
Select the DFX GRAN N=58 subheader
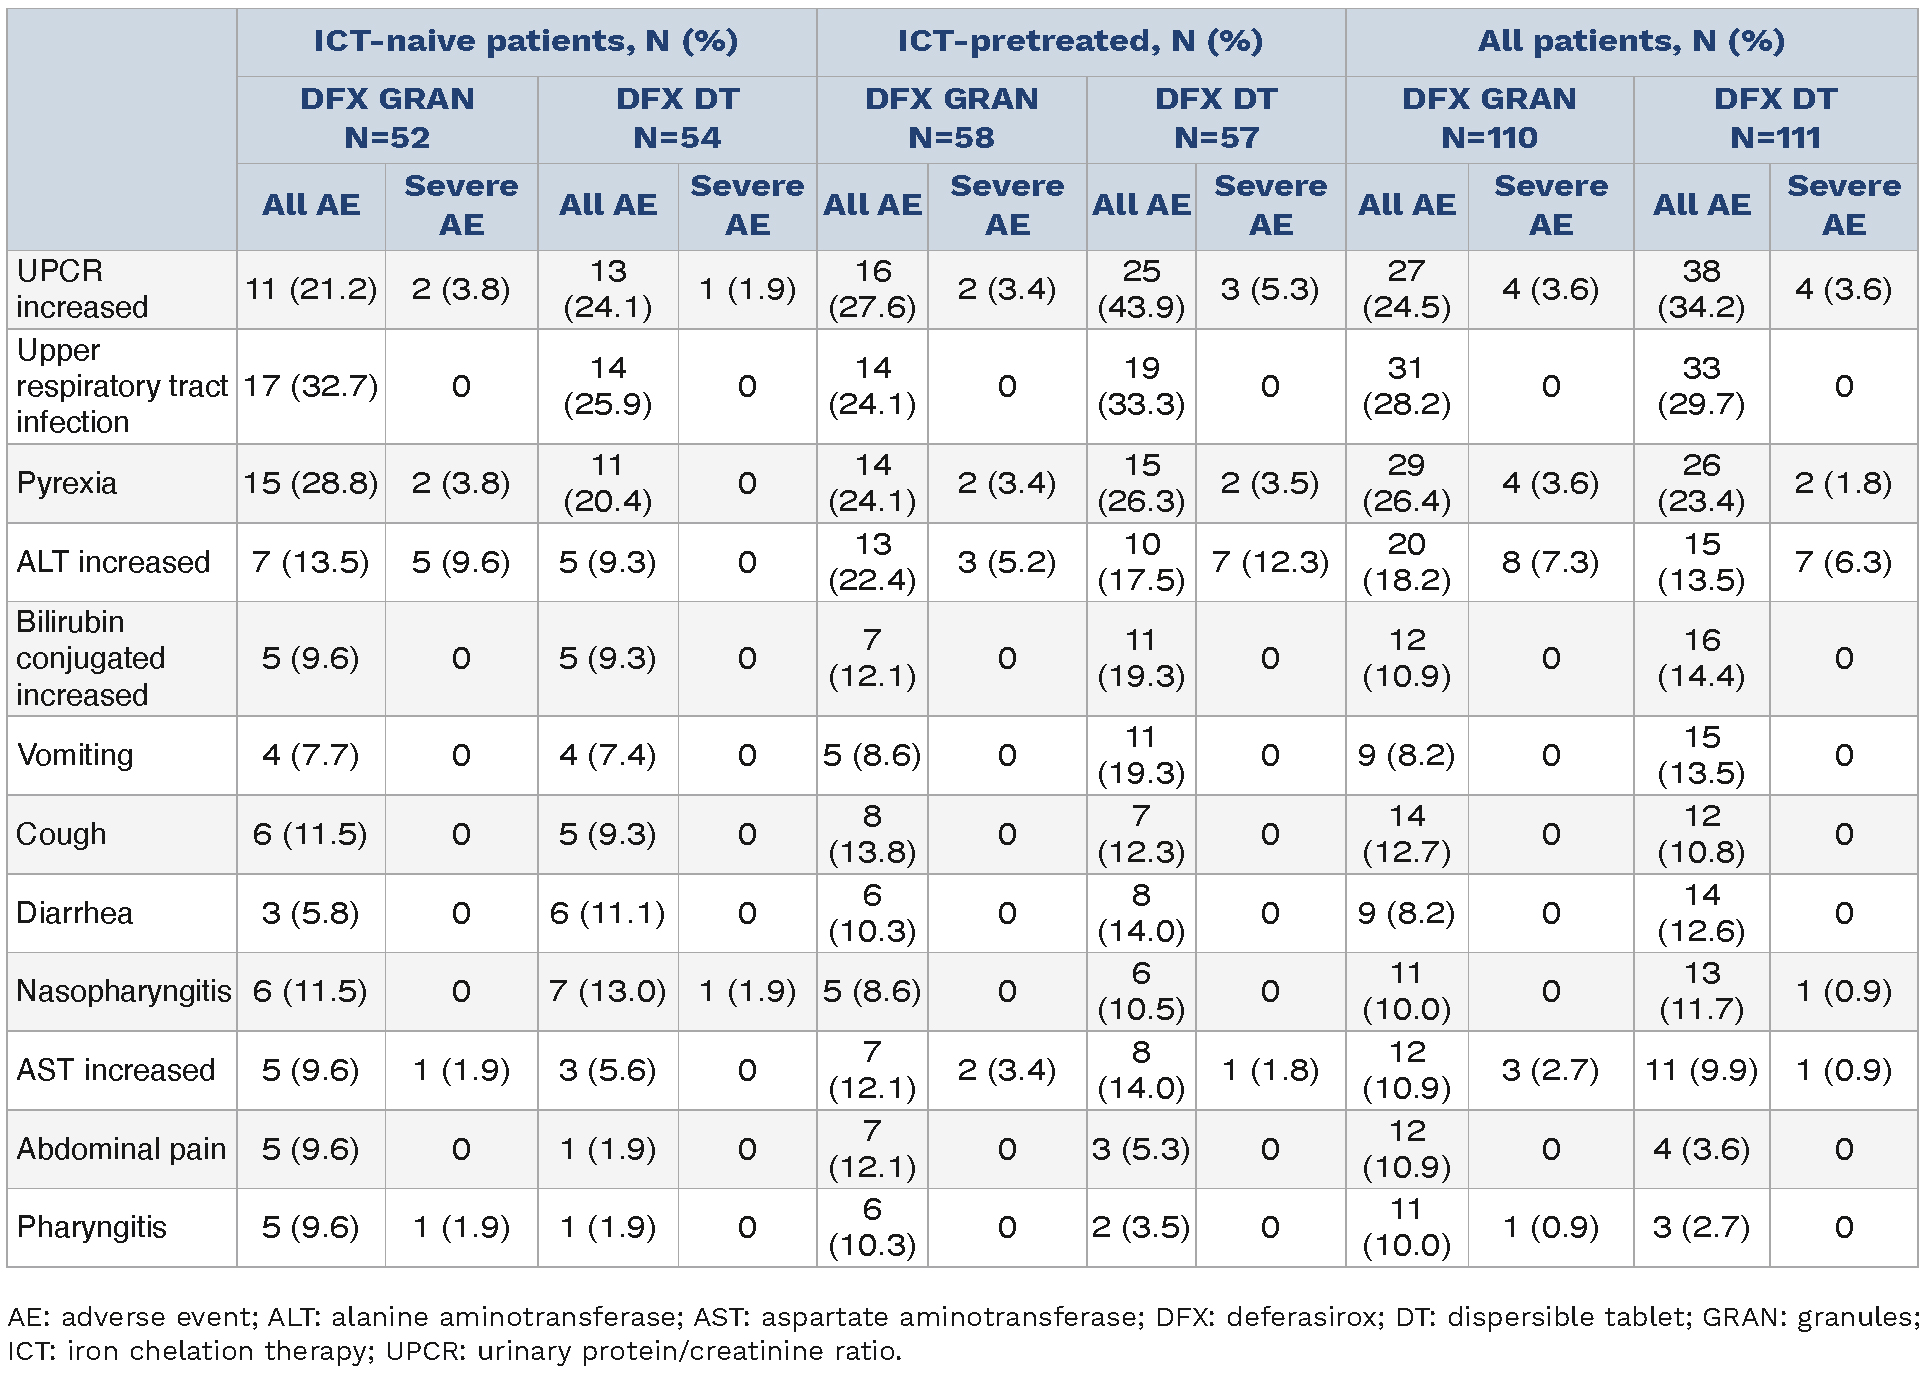(951, 118)
